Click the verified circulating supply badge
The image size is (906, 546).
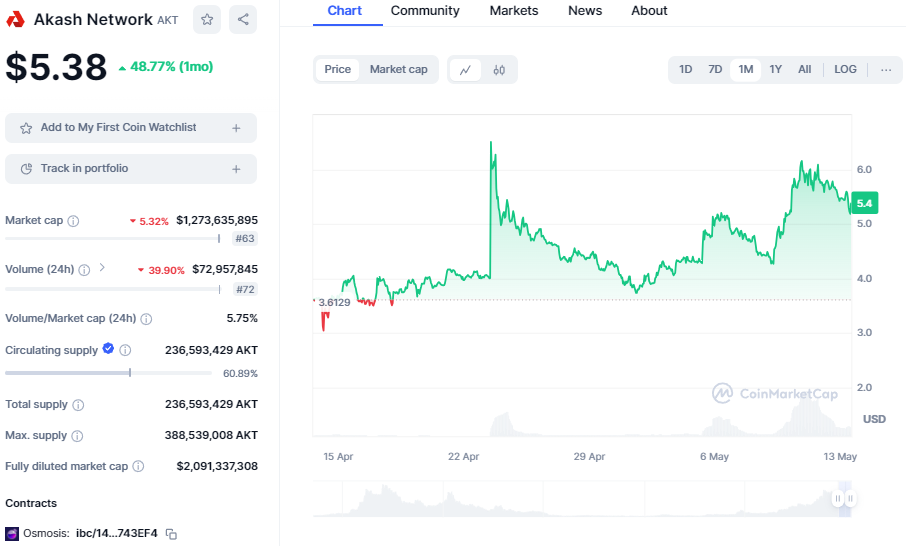tap(108, 348)
